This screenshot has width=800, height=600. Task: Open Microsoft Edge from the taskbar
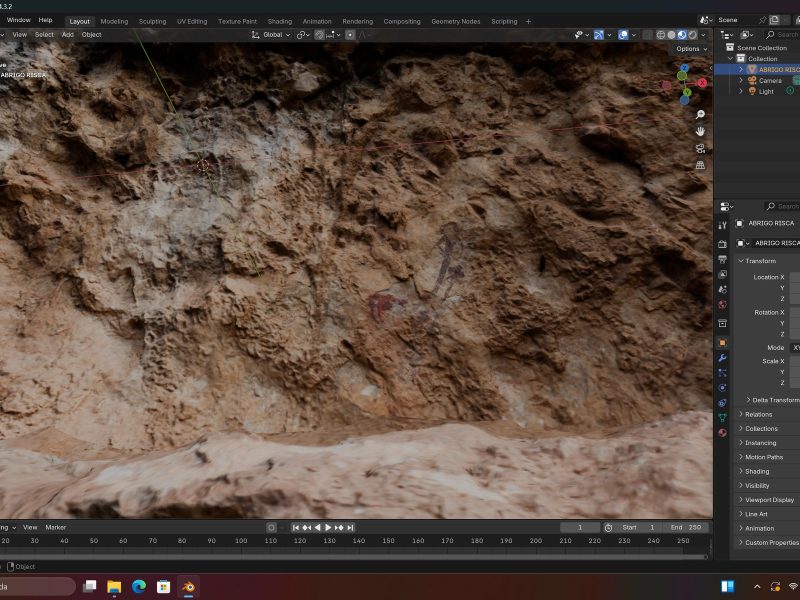(x=139, y=587)
